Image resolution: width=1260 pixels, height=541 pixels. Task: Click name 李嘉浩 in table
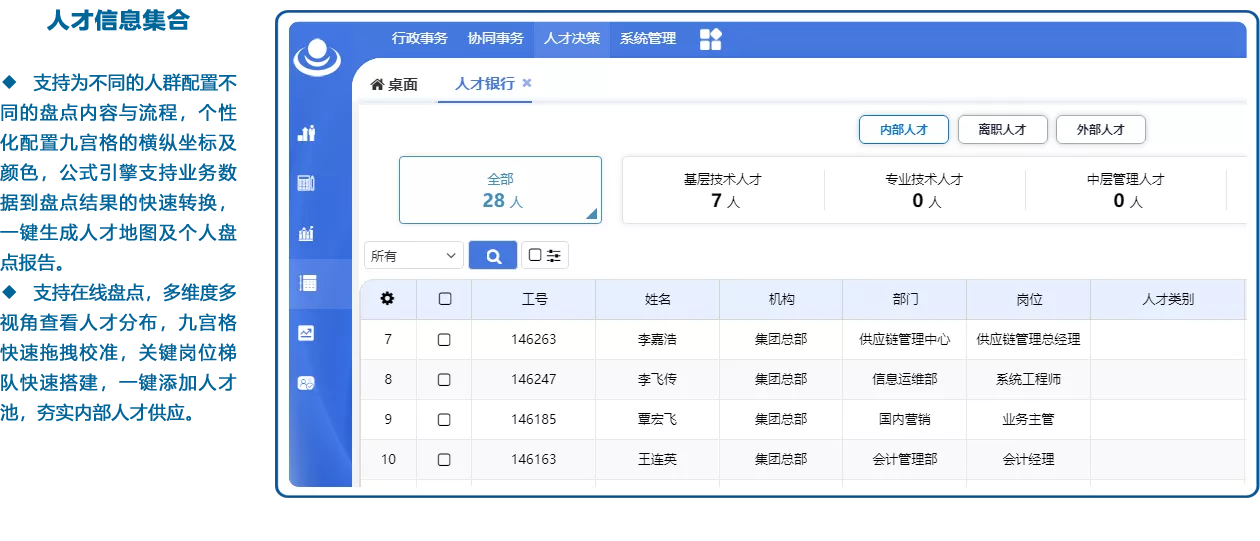[657, 340]
